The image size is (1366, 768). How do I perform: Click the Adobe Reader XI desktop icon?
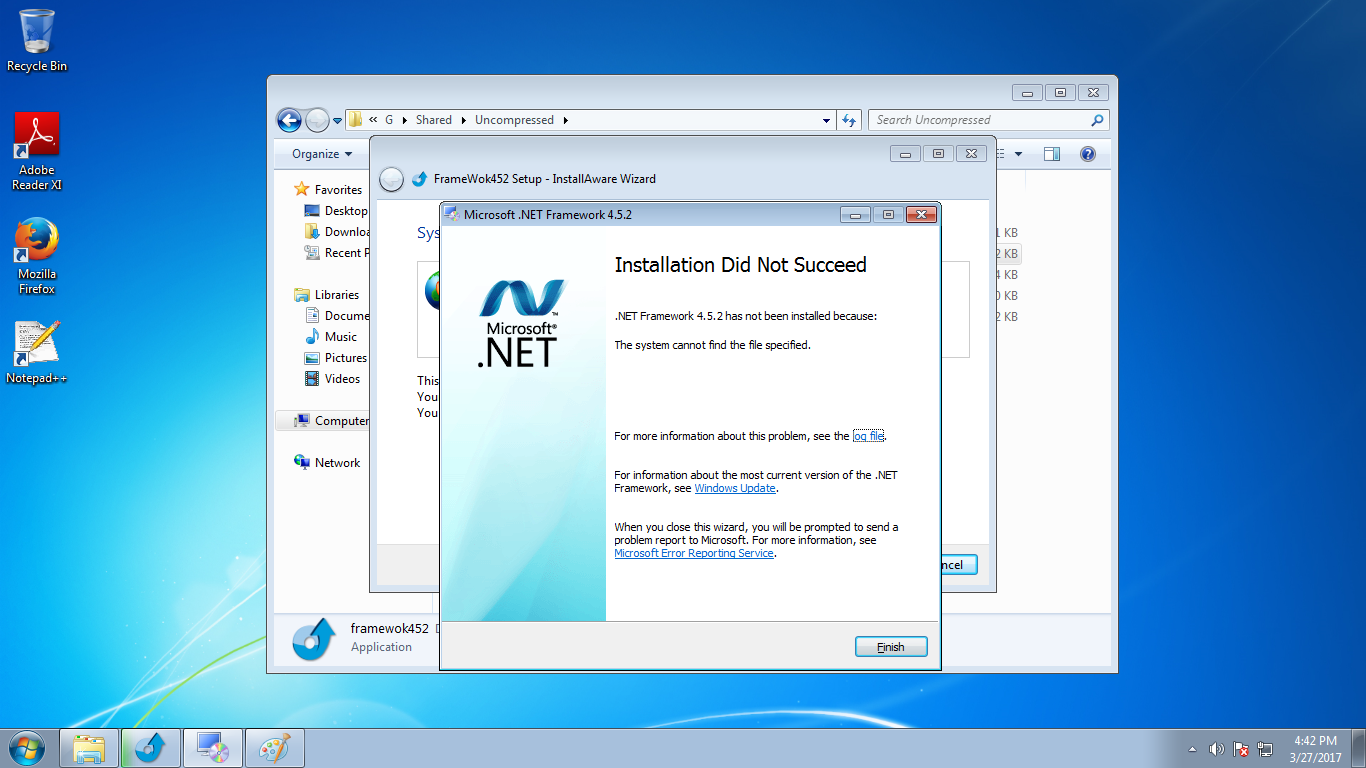[x=37, y=151]
